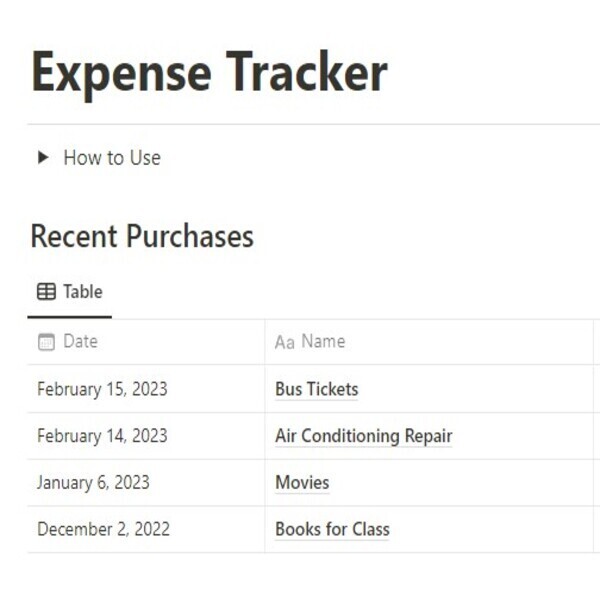Click the Recent Purchases heading
Screen dimensions: 600x600
coord(142,236)
